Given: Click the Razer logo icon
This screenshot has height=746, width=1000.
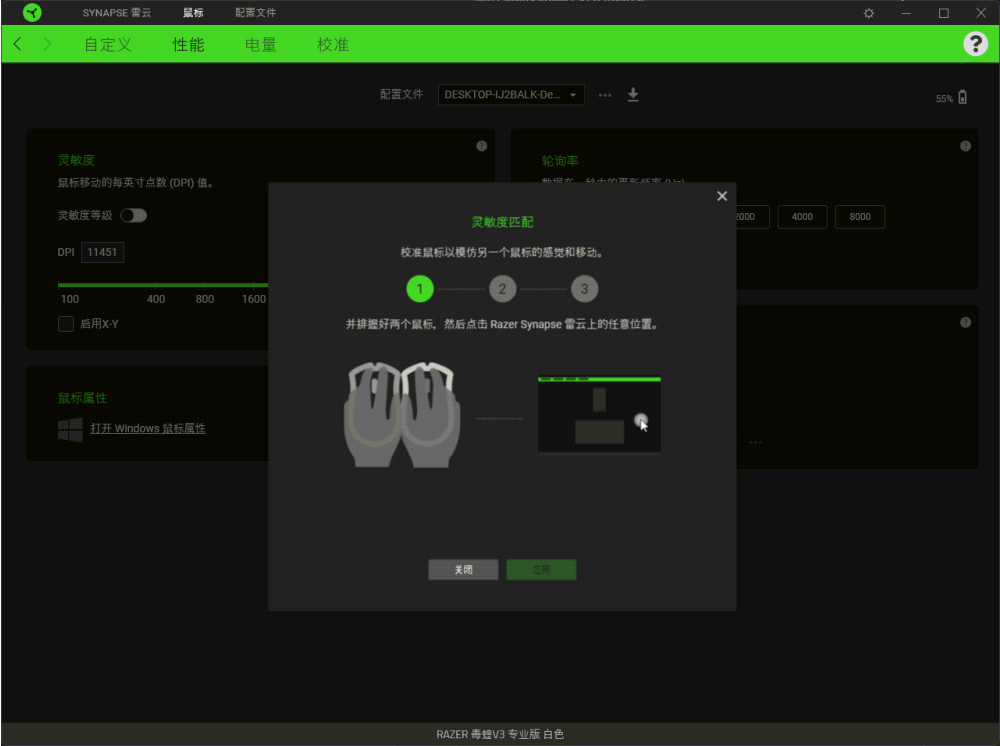Looking at the screenshot, I should (32, 13).
